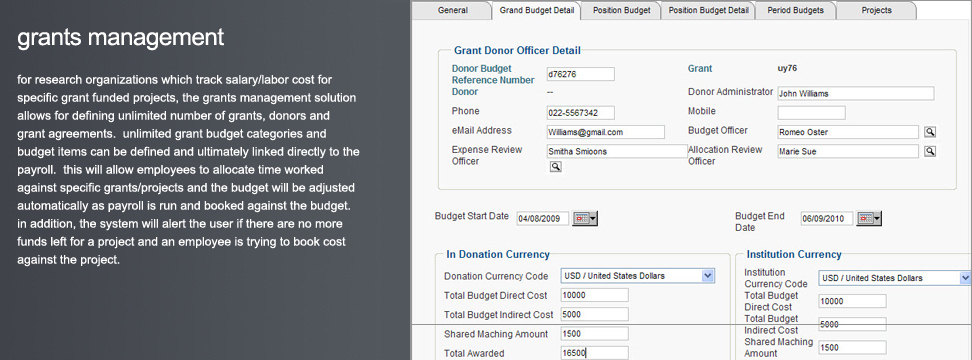Click Institution Total Budget Indirect Cost field

click(x=852, y=324)
